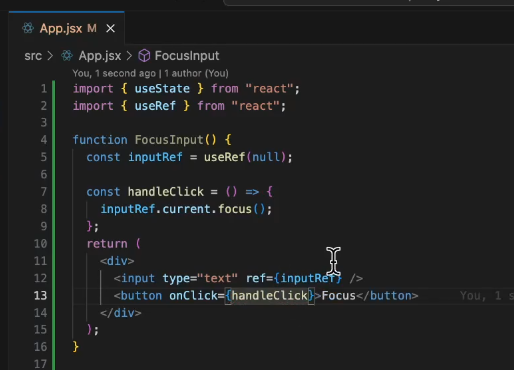Click the inline blame annotation on line 13
Screen dimensions: 514x370
[487, 296]
